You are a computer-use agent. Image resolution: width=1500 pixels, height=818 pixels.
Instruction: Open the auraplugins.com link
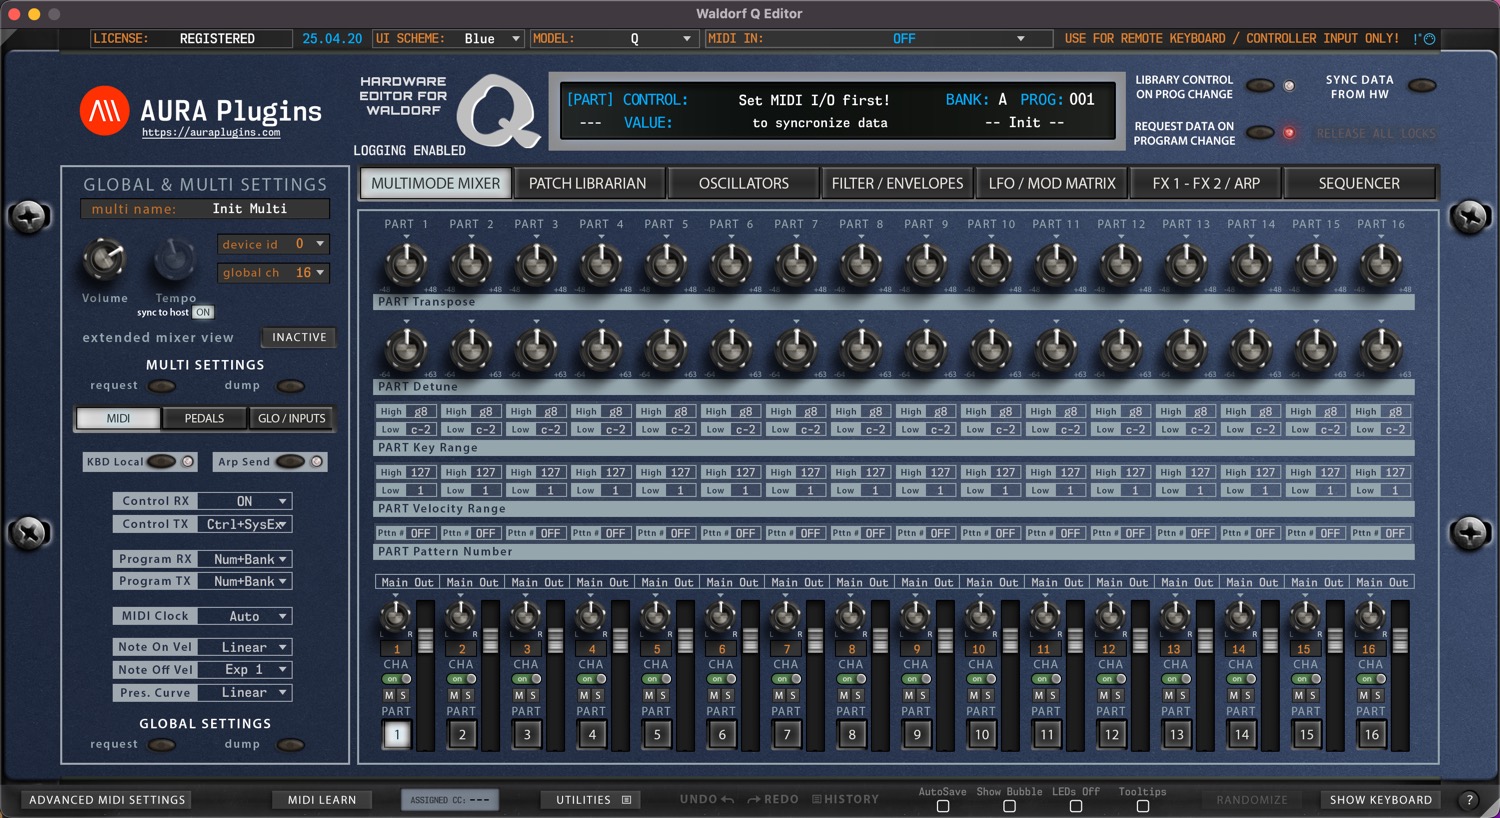(x=211, y=133)
